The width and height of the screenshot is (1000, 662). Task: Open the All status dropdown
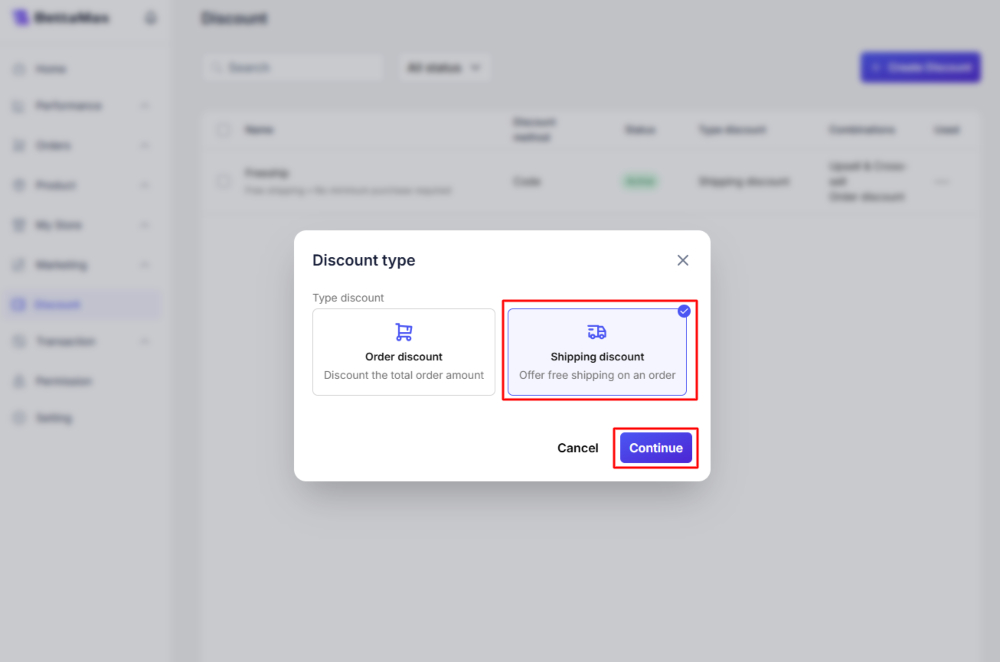(444, 68)
